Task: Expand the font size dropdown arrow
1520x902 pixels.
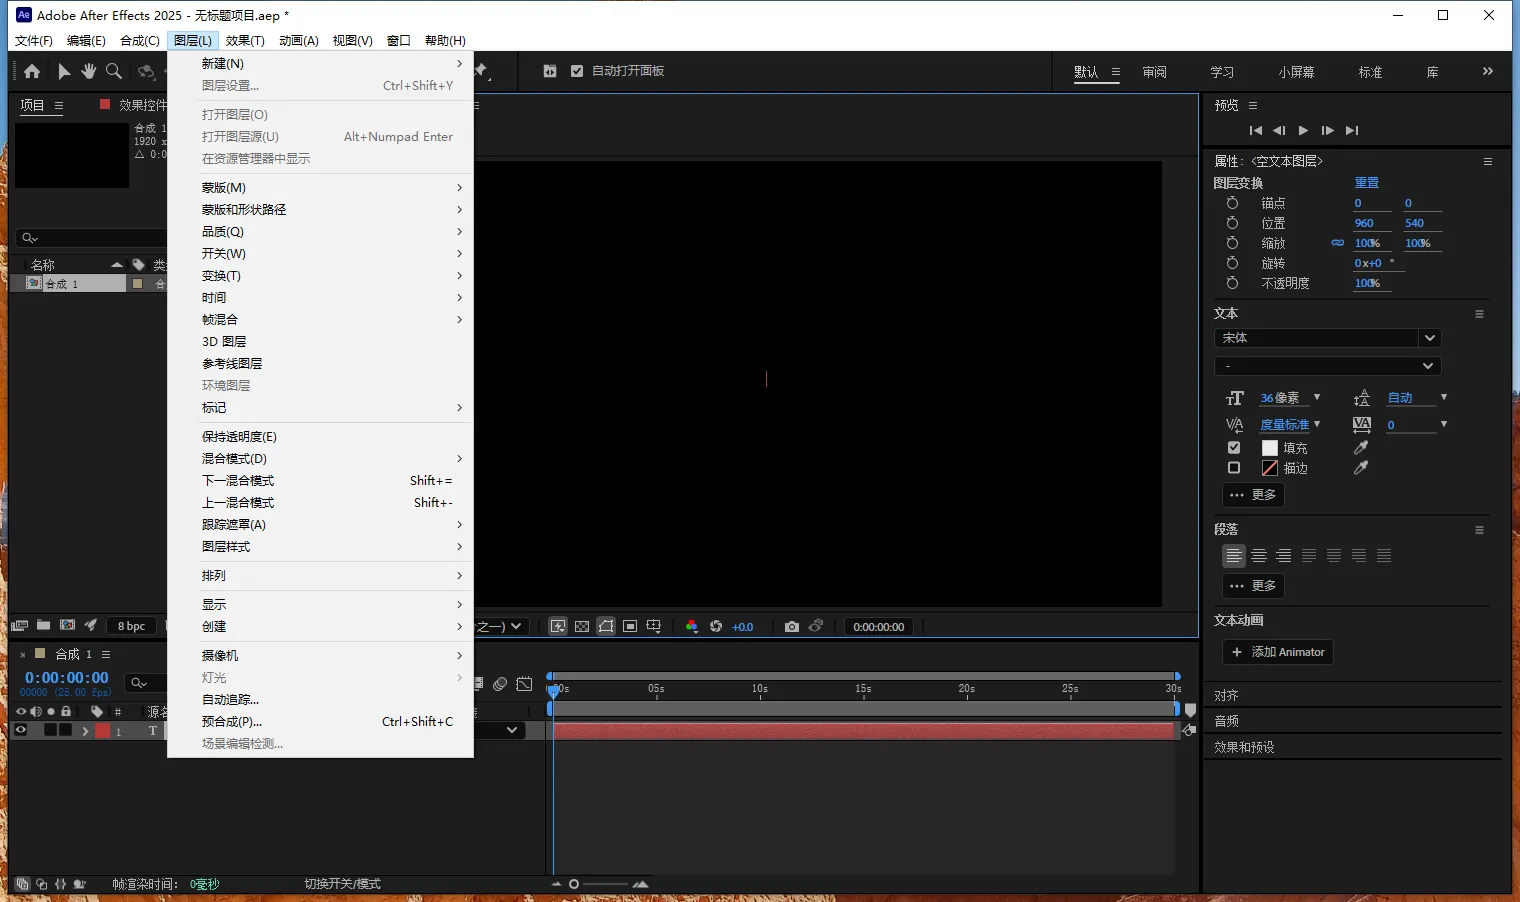Action: coord(1317,398)
